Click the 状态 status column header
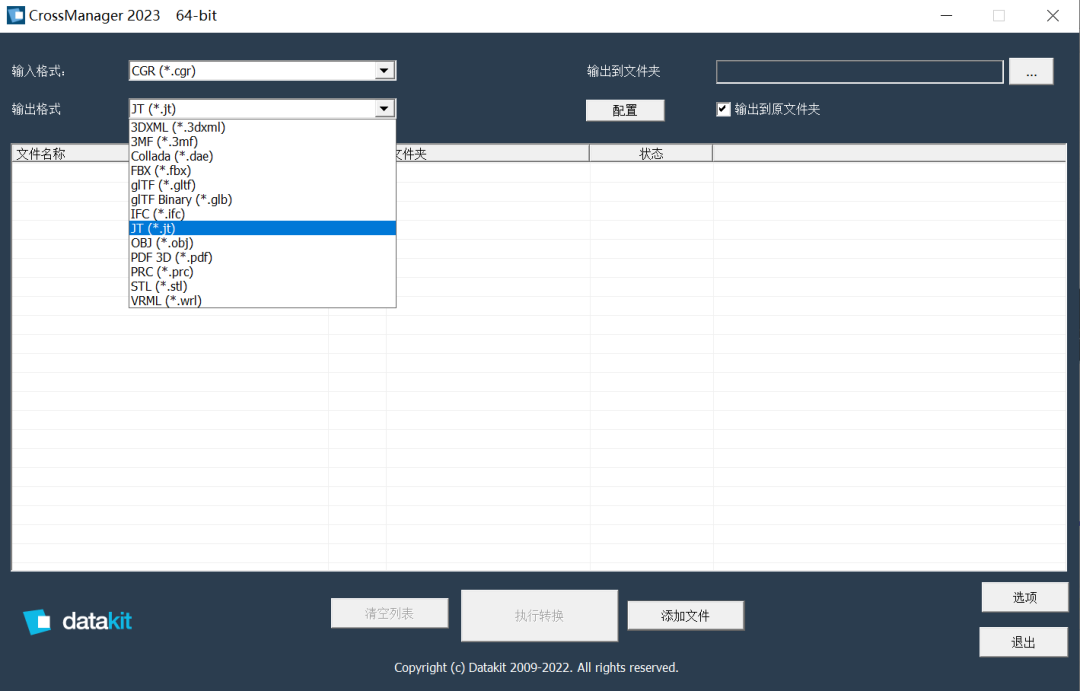Screen dimensions: 1080x691 tap(651, 154)
